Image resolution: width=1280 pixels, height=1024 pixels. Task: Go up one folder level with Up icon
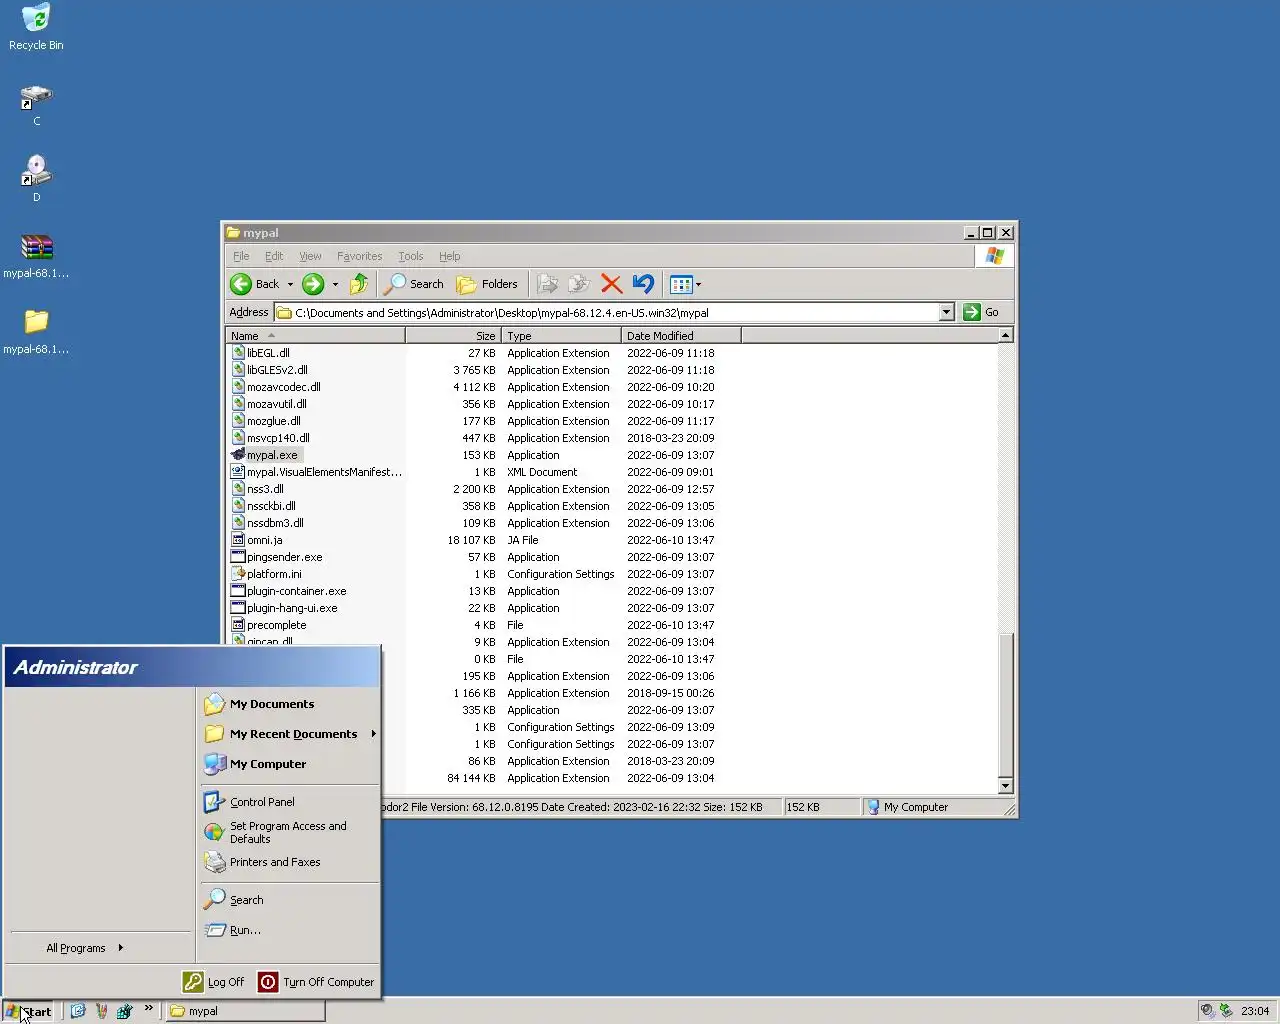pyautogui.click(x=359, y=284)
